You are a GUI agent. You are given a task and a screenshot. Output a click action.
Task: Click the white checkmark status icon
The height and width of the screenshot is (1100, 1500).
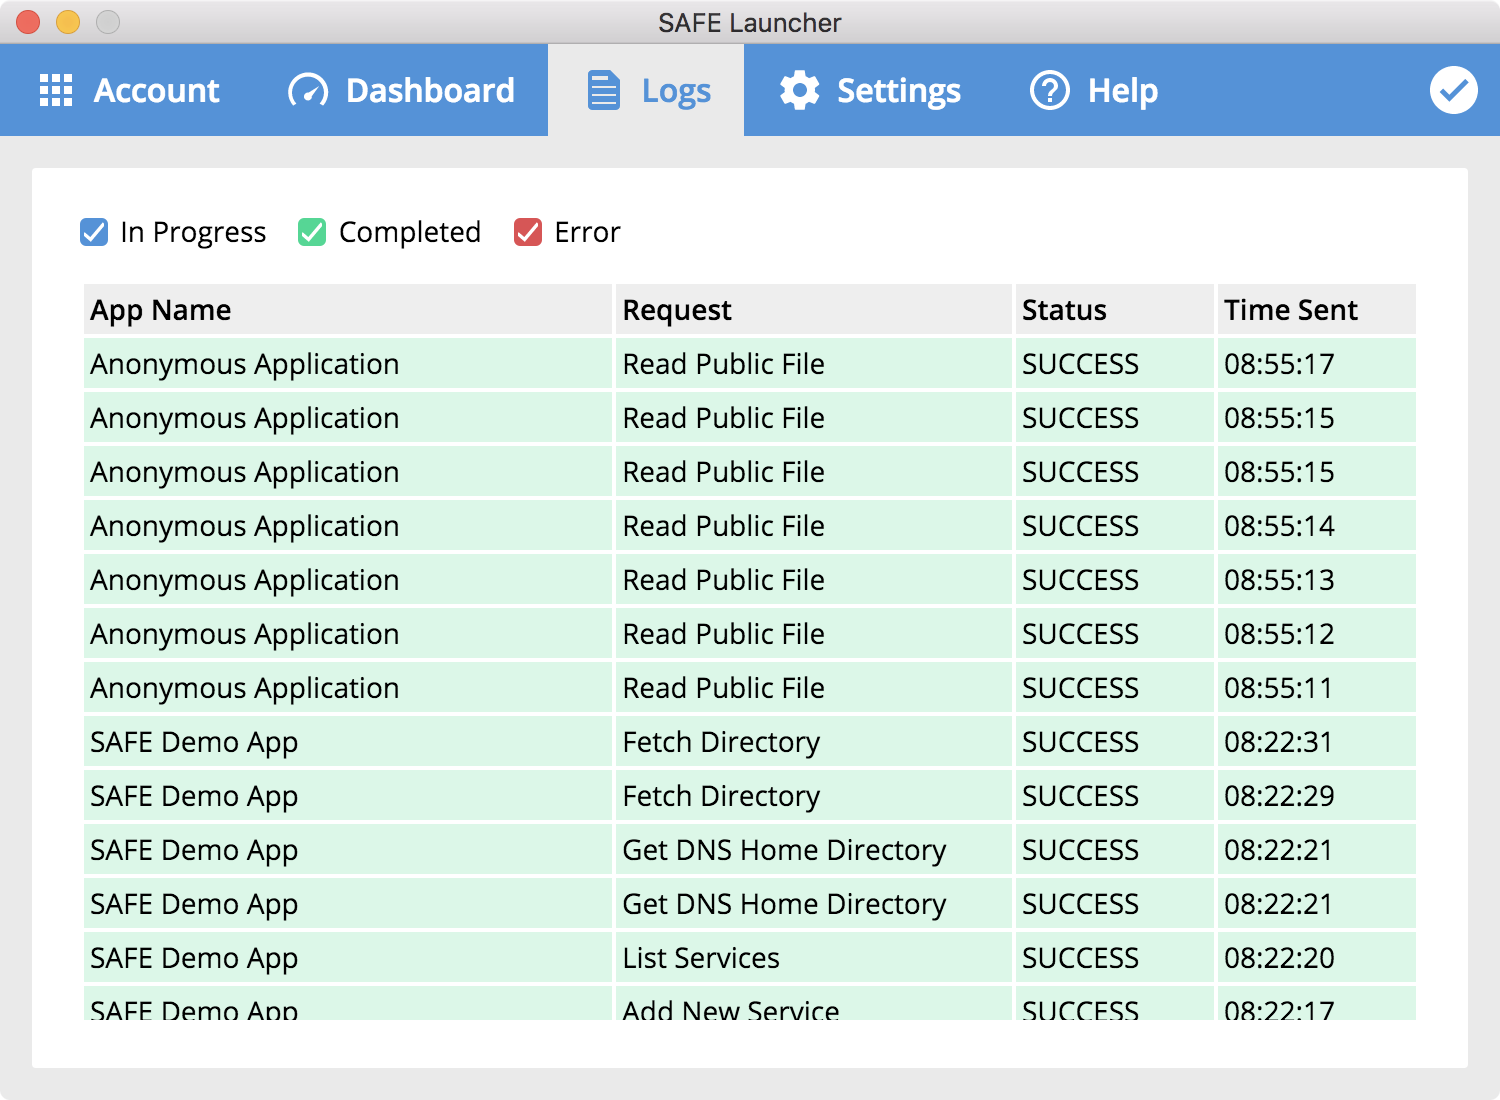coord(1454,90)
